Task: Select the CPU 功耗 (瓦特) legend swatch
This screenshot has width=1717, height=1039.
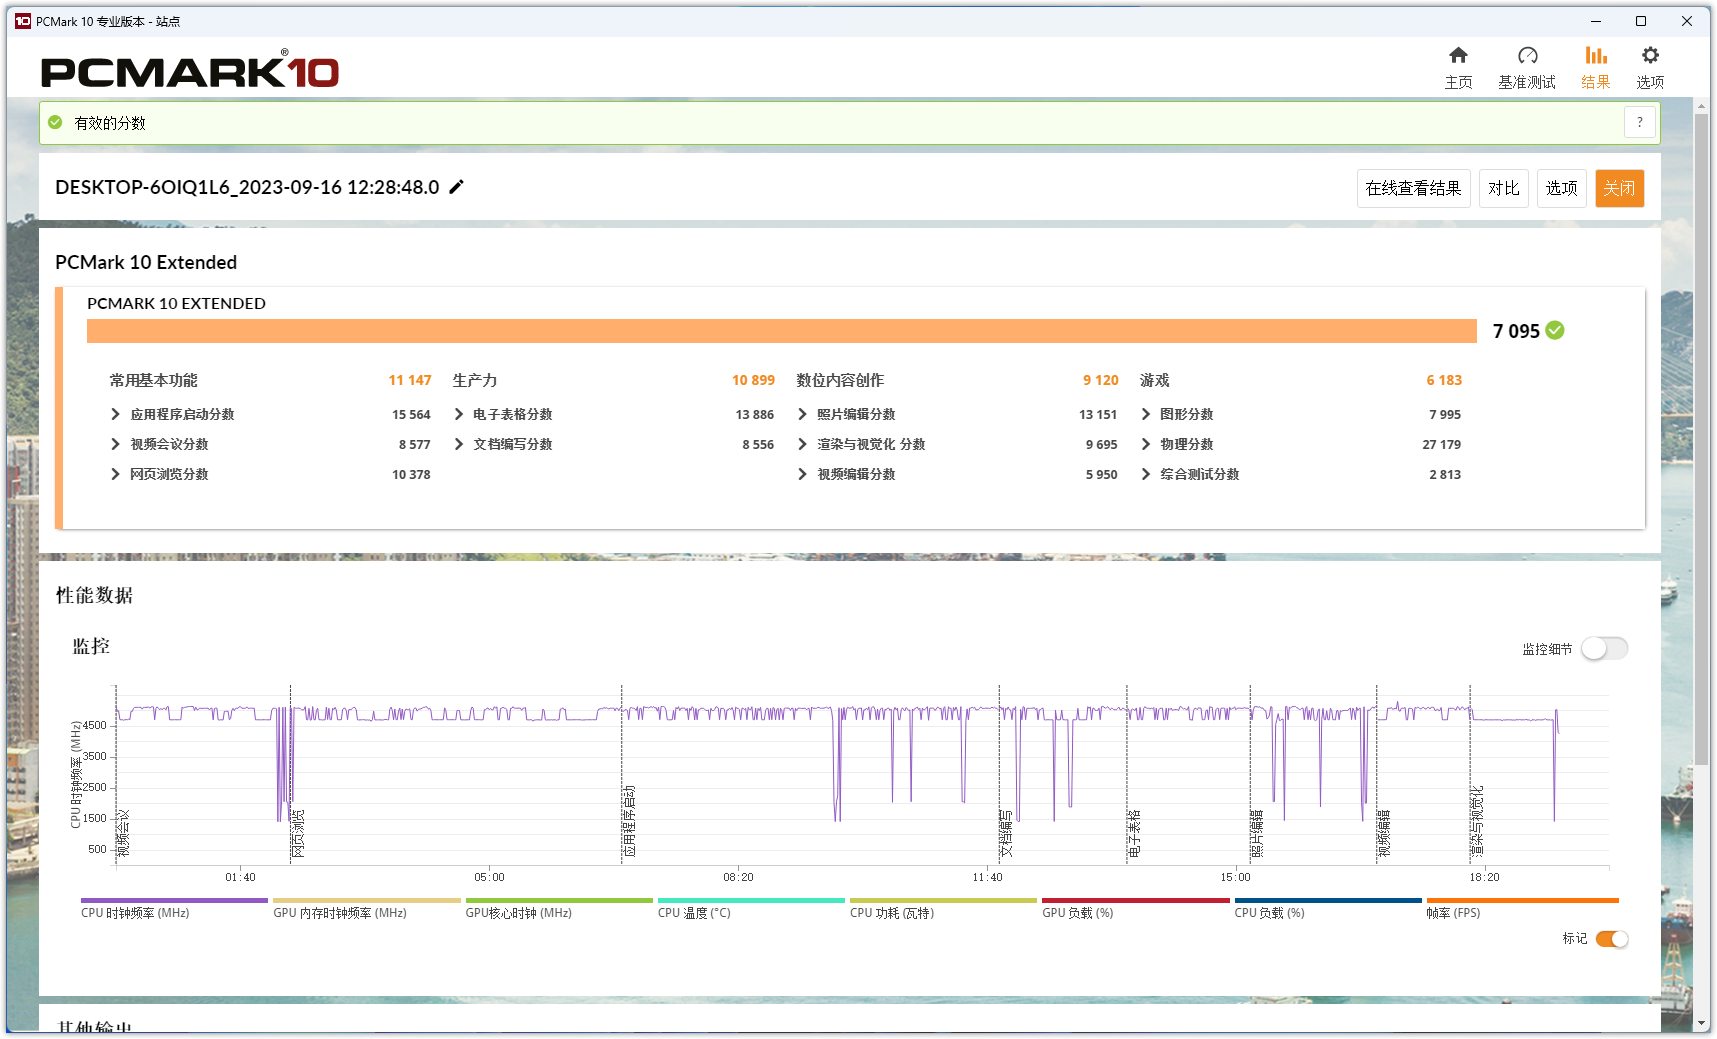Action: tap(943, 901)
